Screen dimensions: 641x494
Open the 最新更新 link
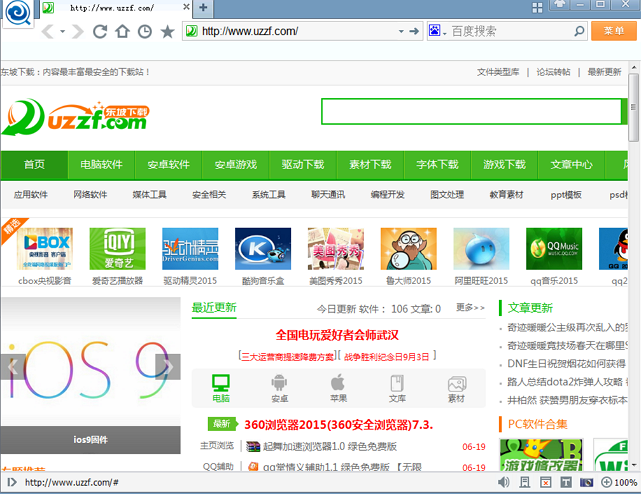tap(604, 72)
